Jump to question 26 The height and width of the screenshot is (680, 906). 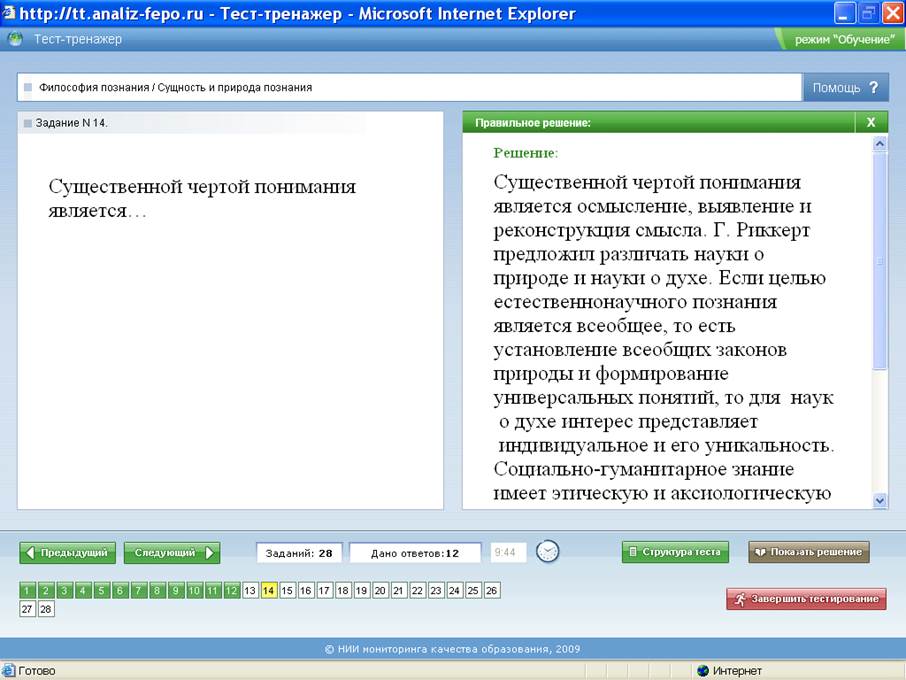click(x=492, y=590)
